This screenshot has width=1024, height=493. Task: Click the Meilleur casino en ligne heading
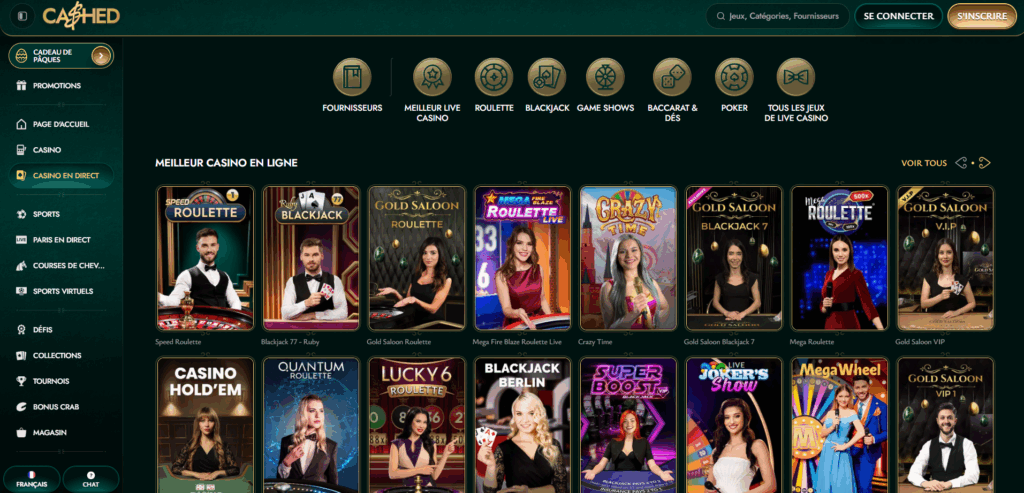click(226, 163)
